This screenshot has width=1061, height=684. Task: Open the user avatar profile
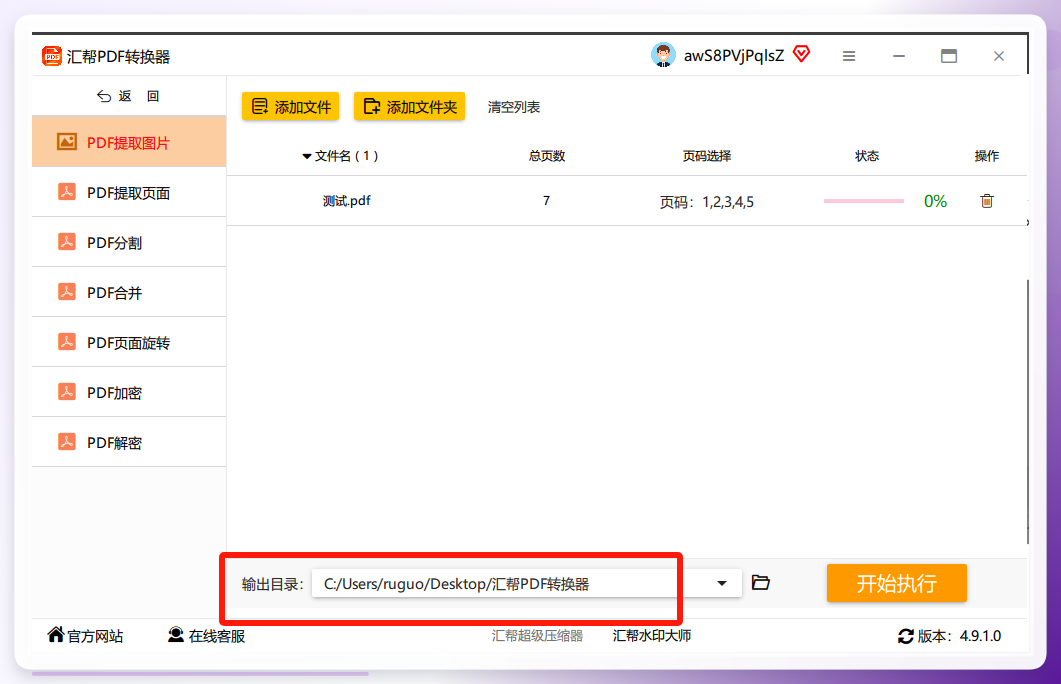pyautogui.click(x=663, y=55)
